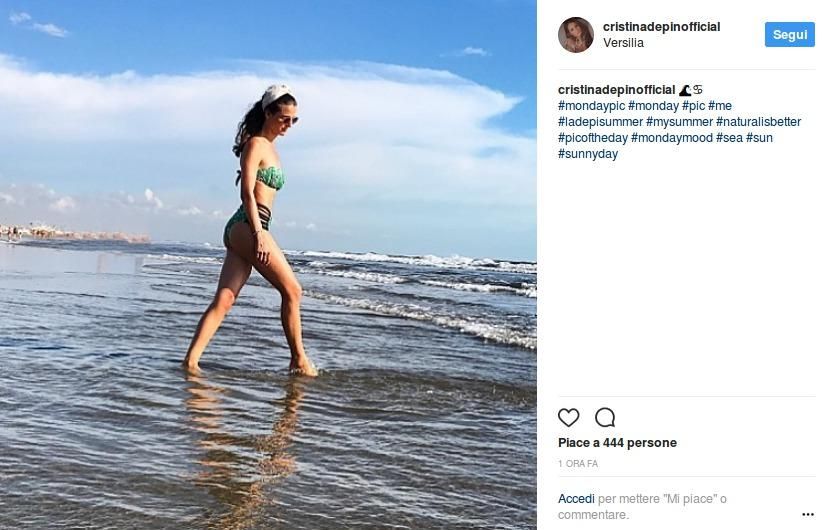
Task: Click the beach post photo
Action: 268,265
